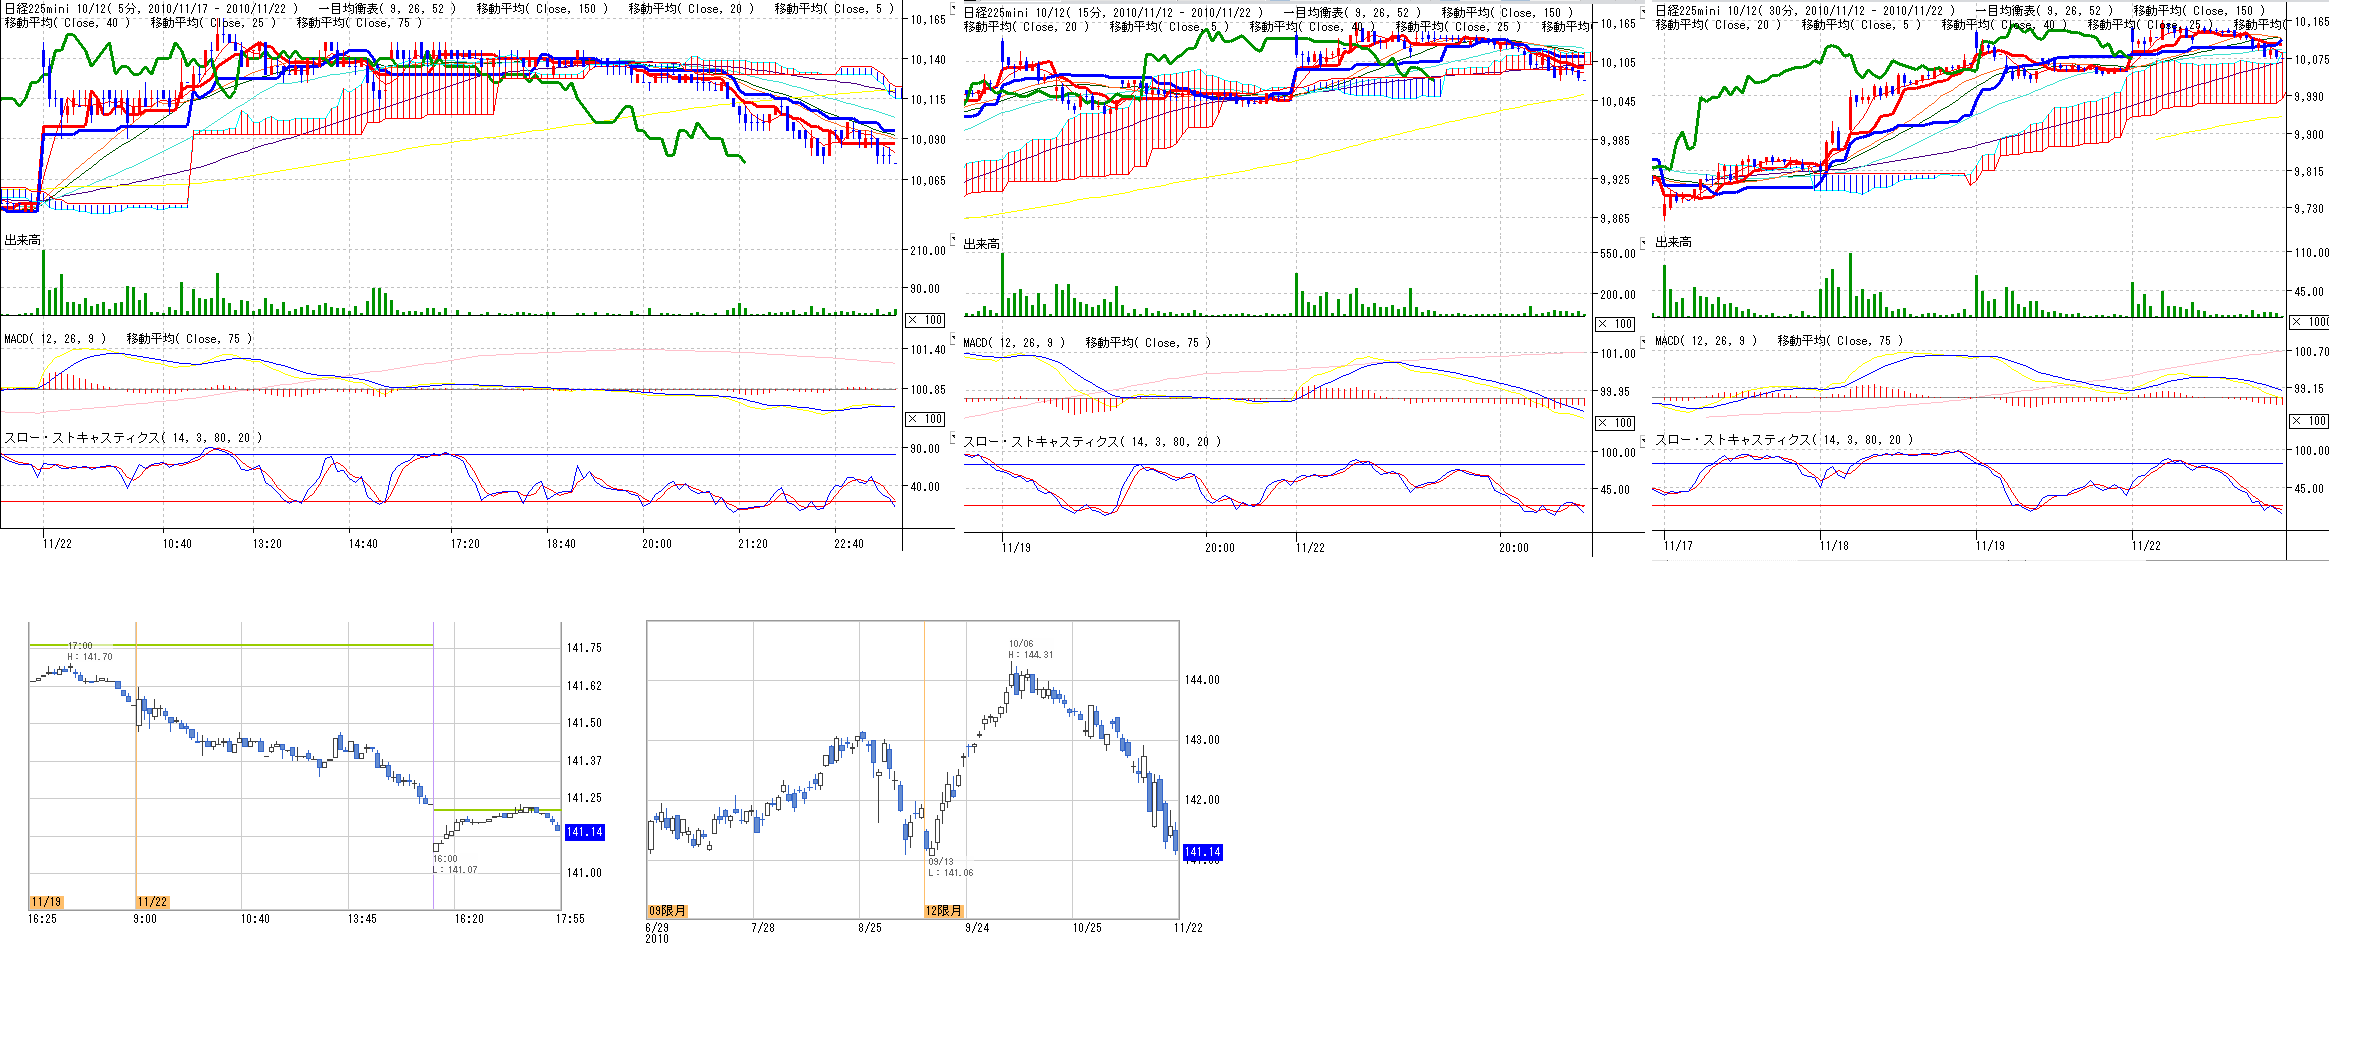Click the ×100 MACD multiplier on 15-minute chart
Screen dimensions: 2370x1062
(1615, 423)
